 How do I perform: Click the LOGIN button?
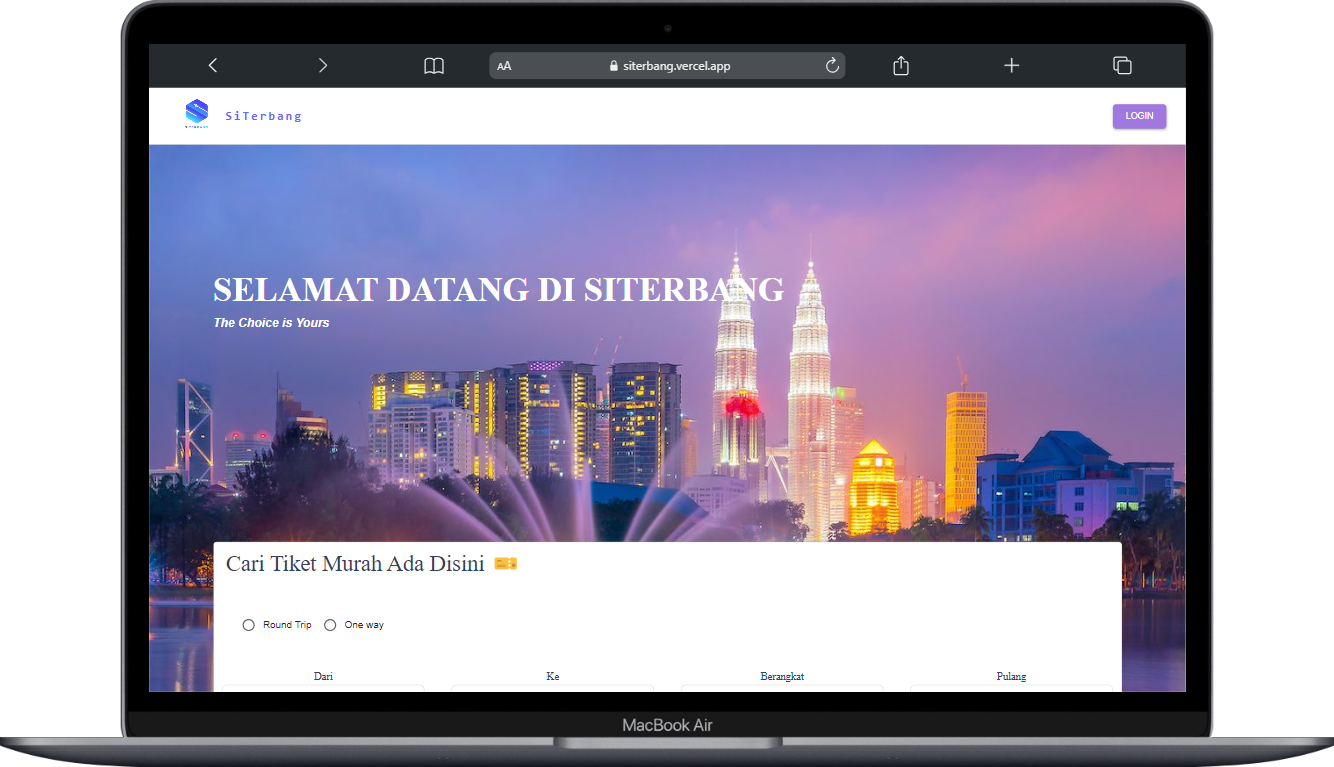1139,116
